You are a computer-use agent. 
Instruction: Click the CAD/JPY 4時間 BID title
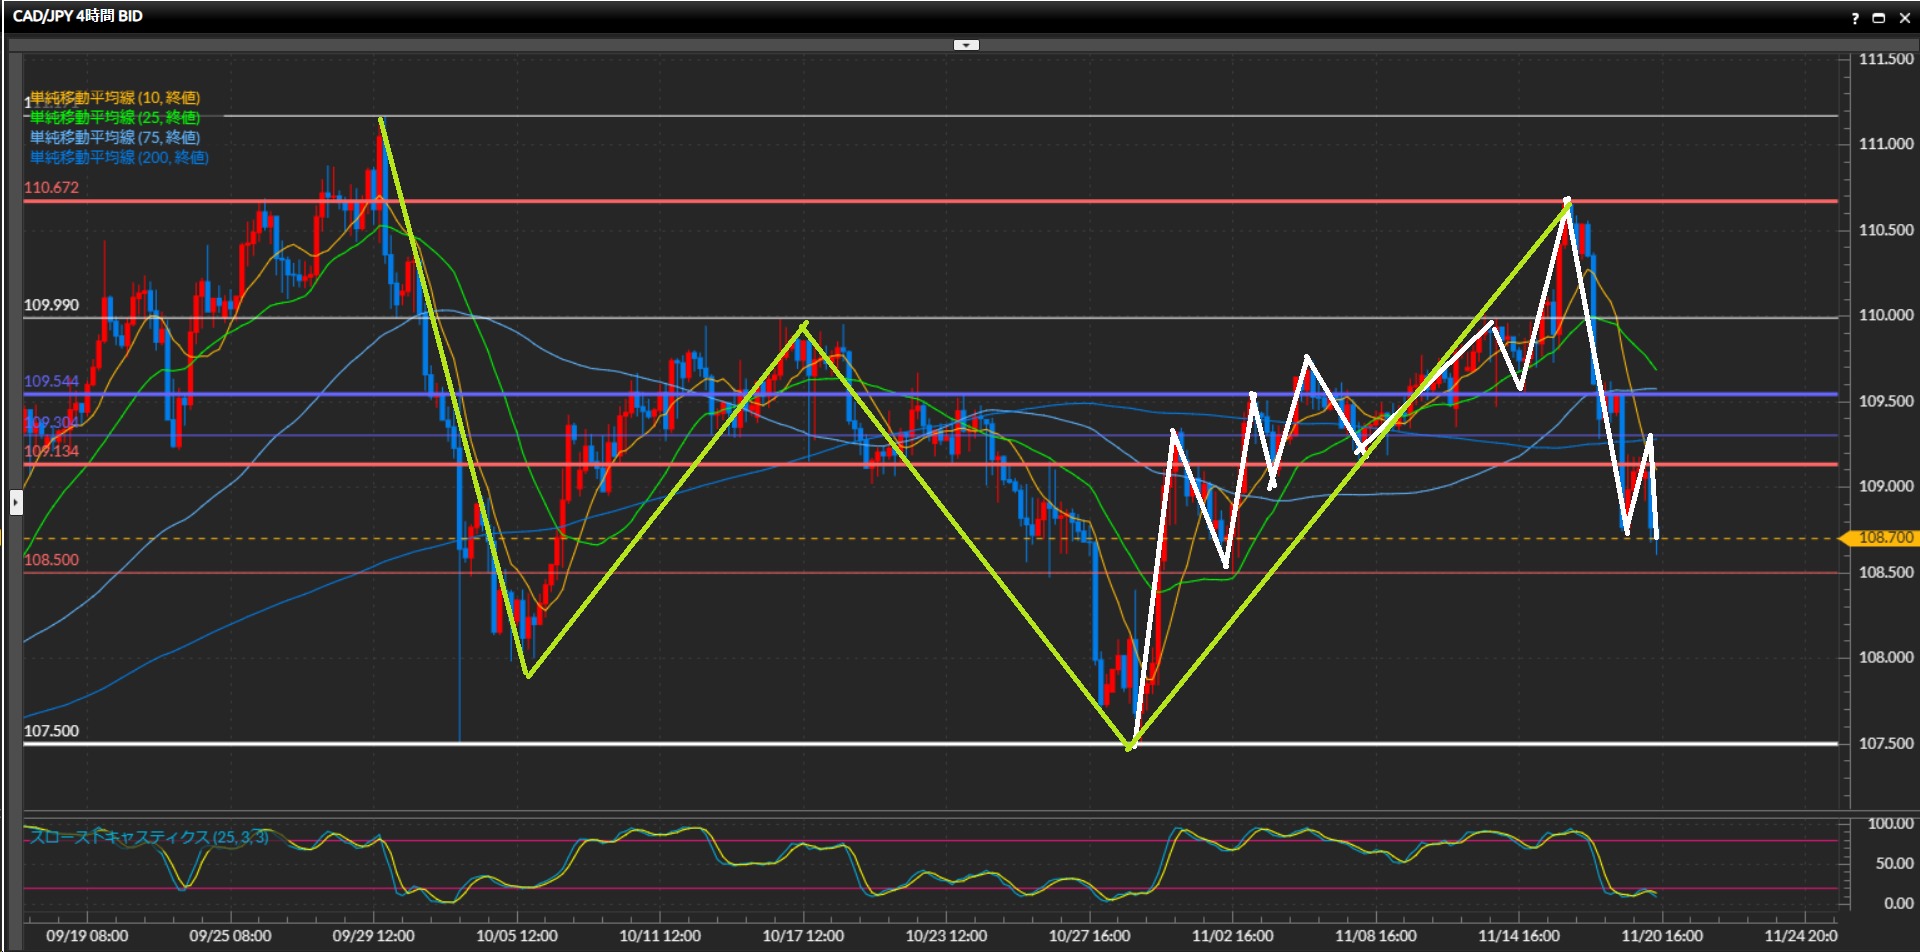[78, 16]
